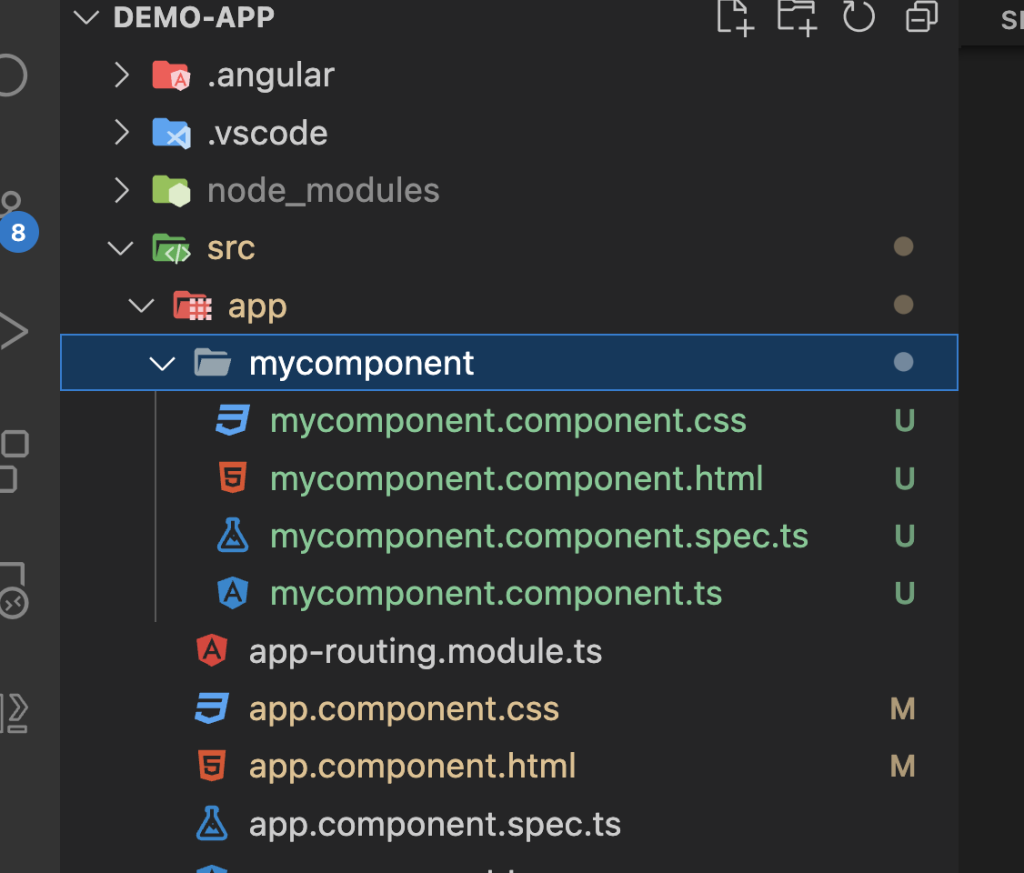Collapse the mycomponent folder chevron
The image size is (1024, 873).
click(162, 363)
